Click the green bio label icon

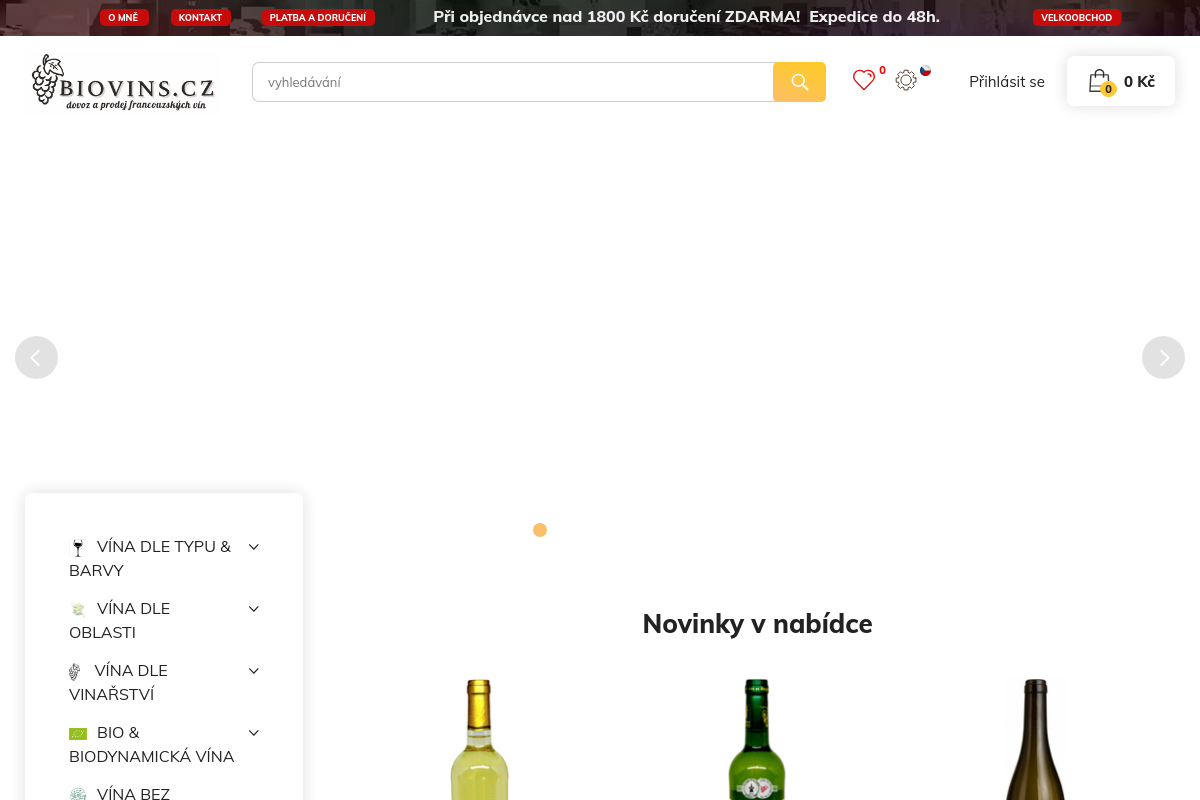78,733
